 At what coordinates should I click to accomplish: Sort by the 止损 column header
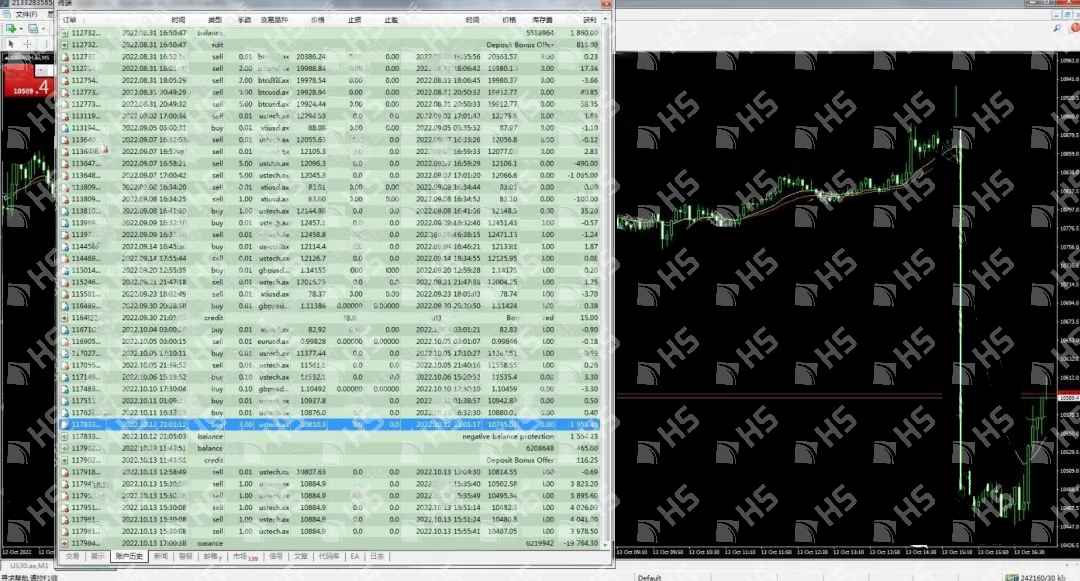[x=354, y=20]
